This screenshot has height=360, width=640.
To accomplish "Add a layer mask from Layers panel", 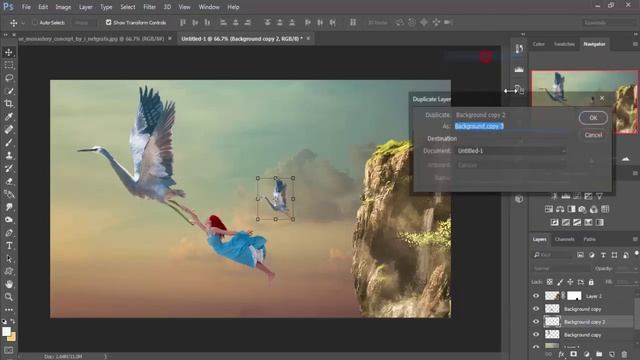I will point(573,354).
